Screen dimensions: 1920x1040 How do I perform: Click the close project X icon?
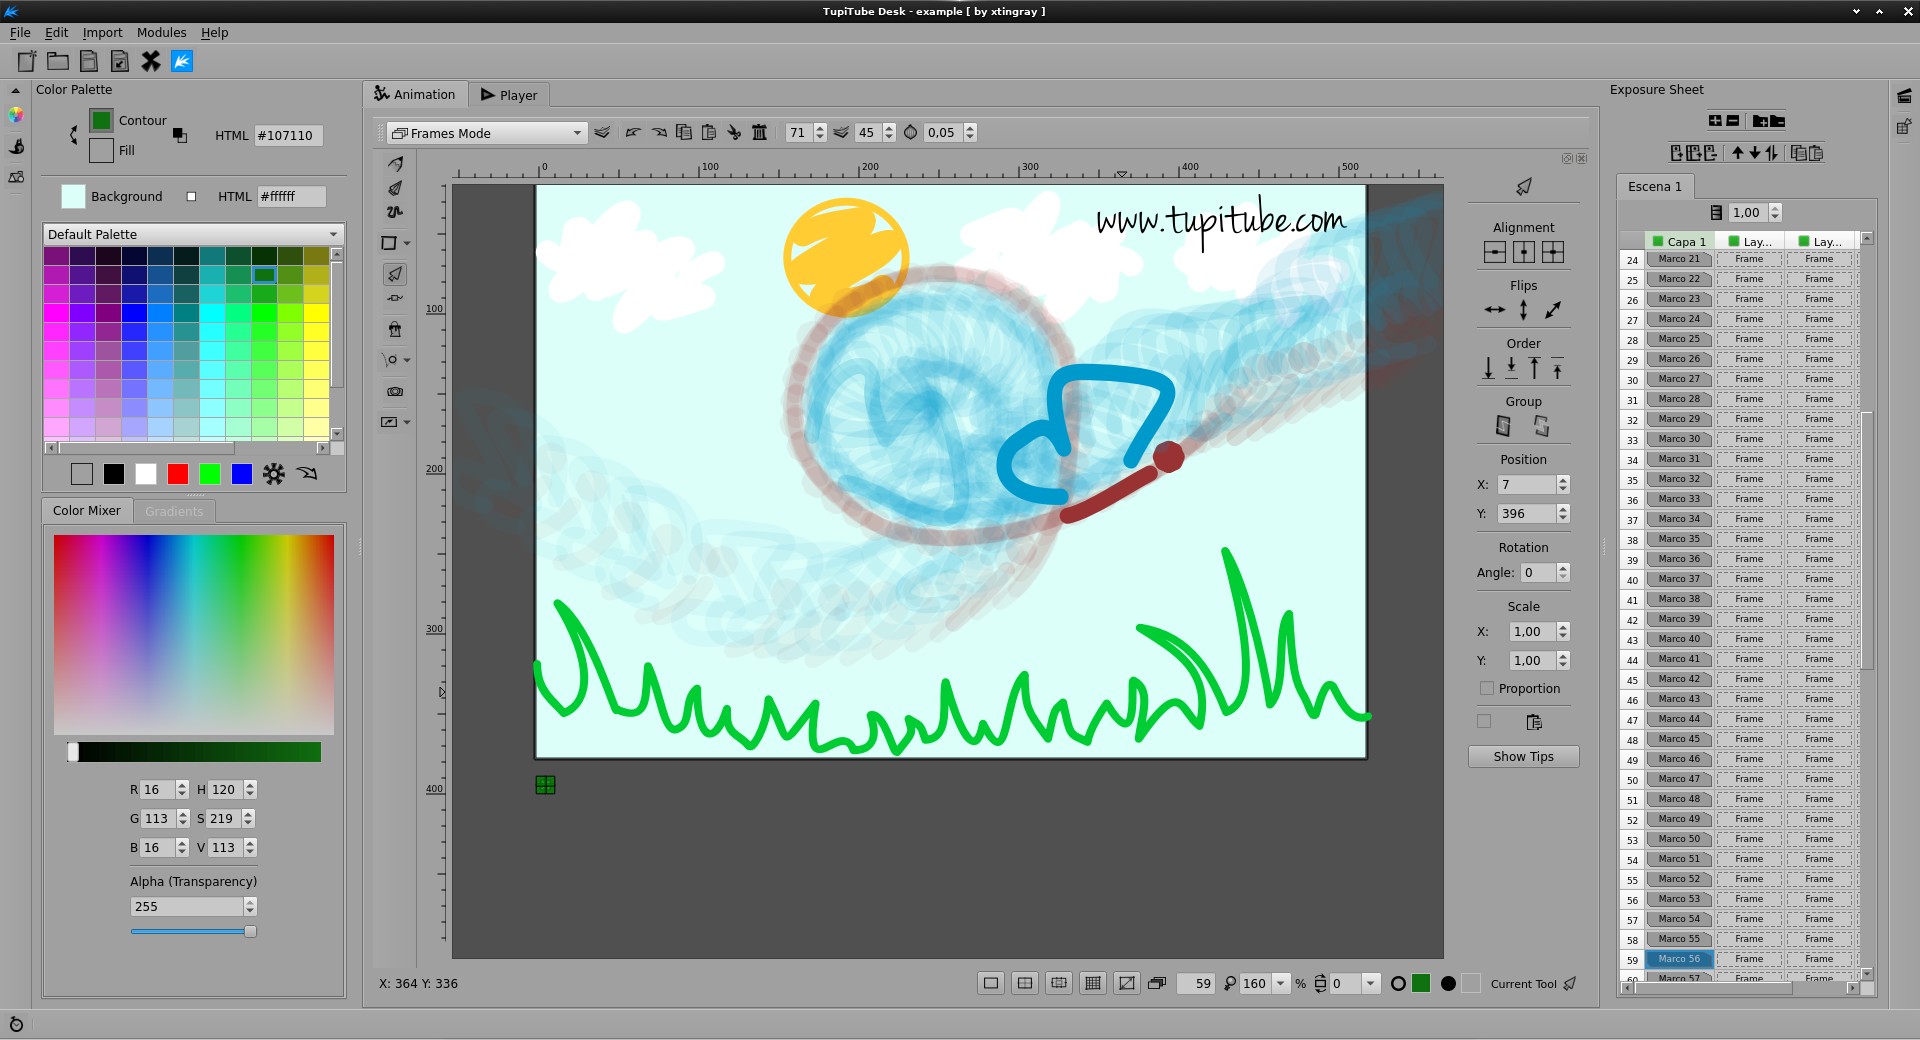click(x=151, y=61)
